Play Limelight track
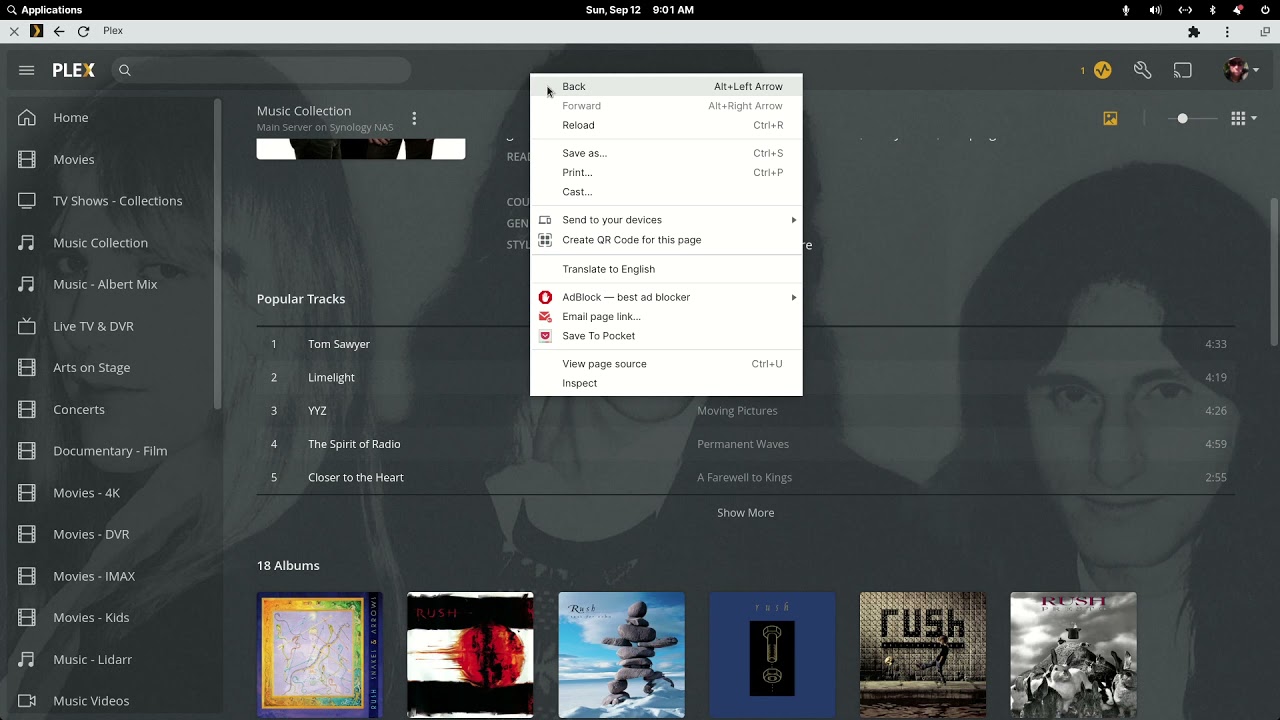The image size is (1280, 720). tap(331, 378)
